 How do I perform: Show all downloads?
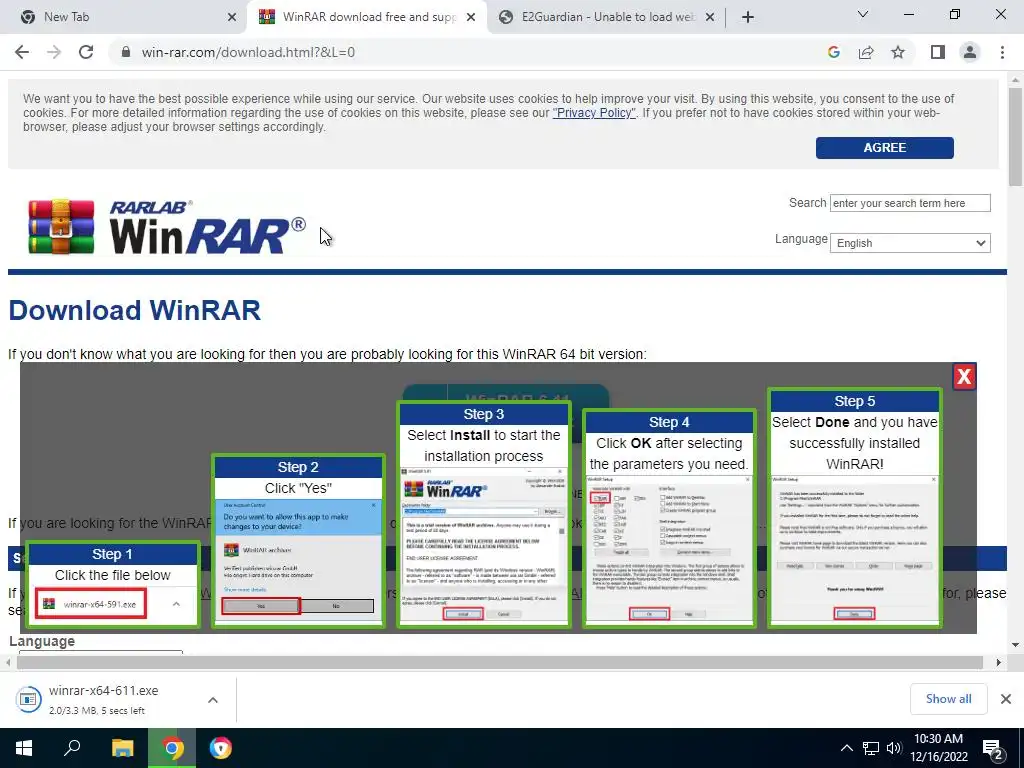(948, 699)
